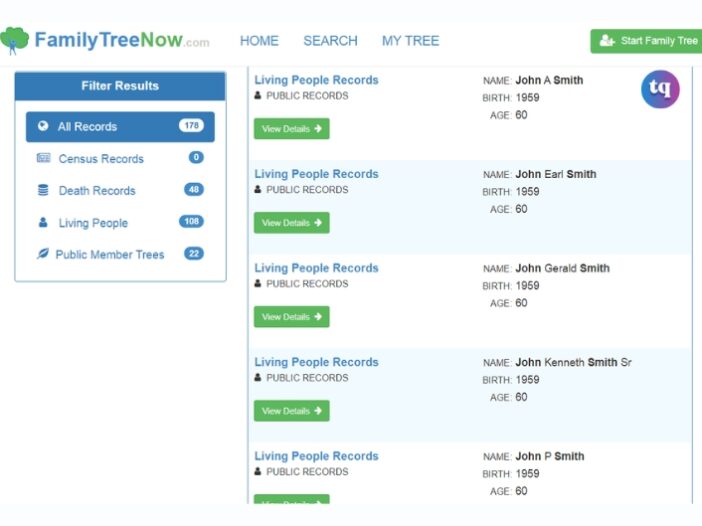Click person icon in John P Smith's PUBLIC RECORDS
This screenshot has width=702, height=526.
click(258, 471)
